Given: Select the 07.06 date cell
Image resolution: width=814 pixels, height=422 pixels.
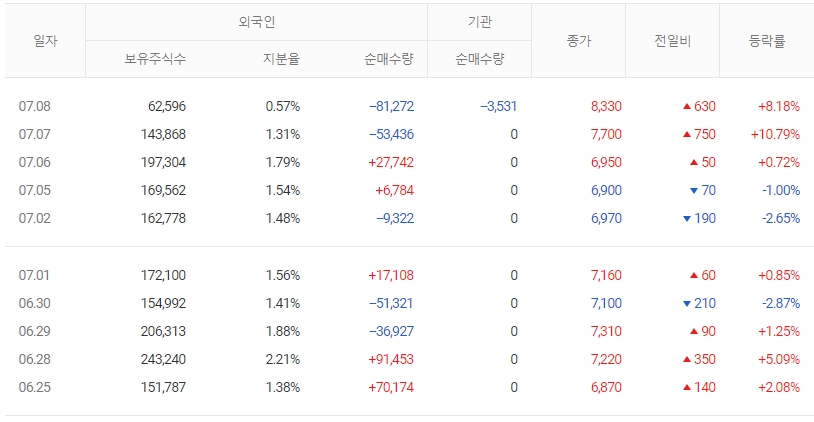Looking at the screenshot, I should coord(35,162).
